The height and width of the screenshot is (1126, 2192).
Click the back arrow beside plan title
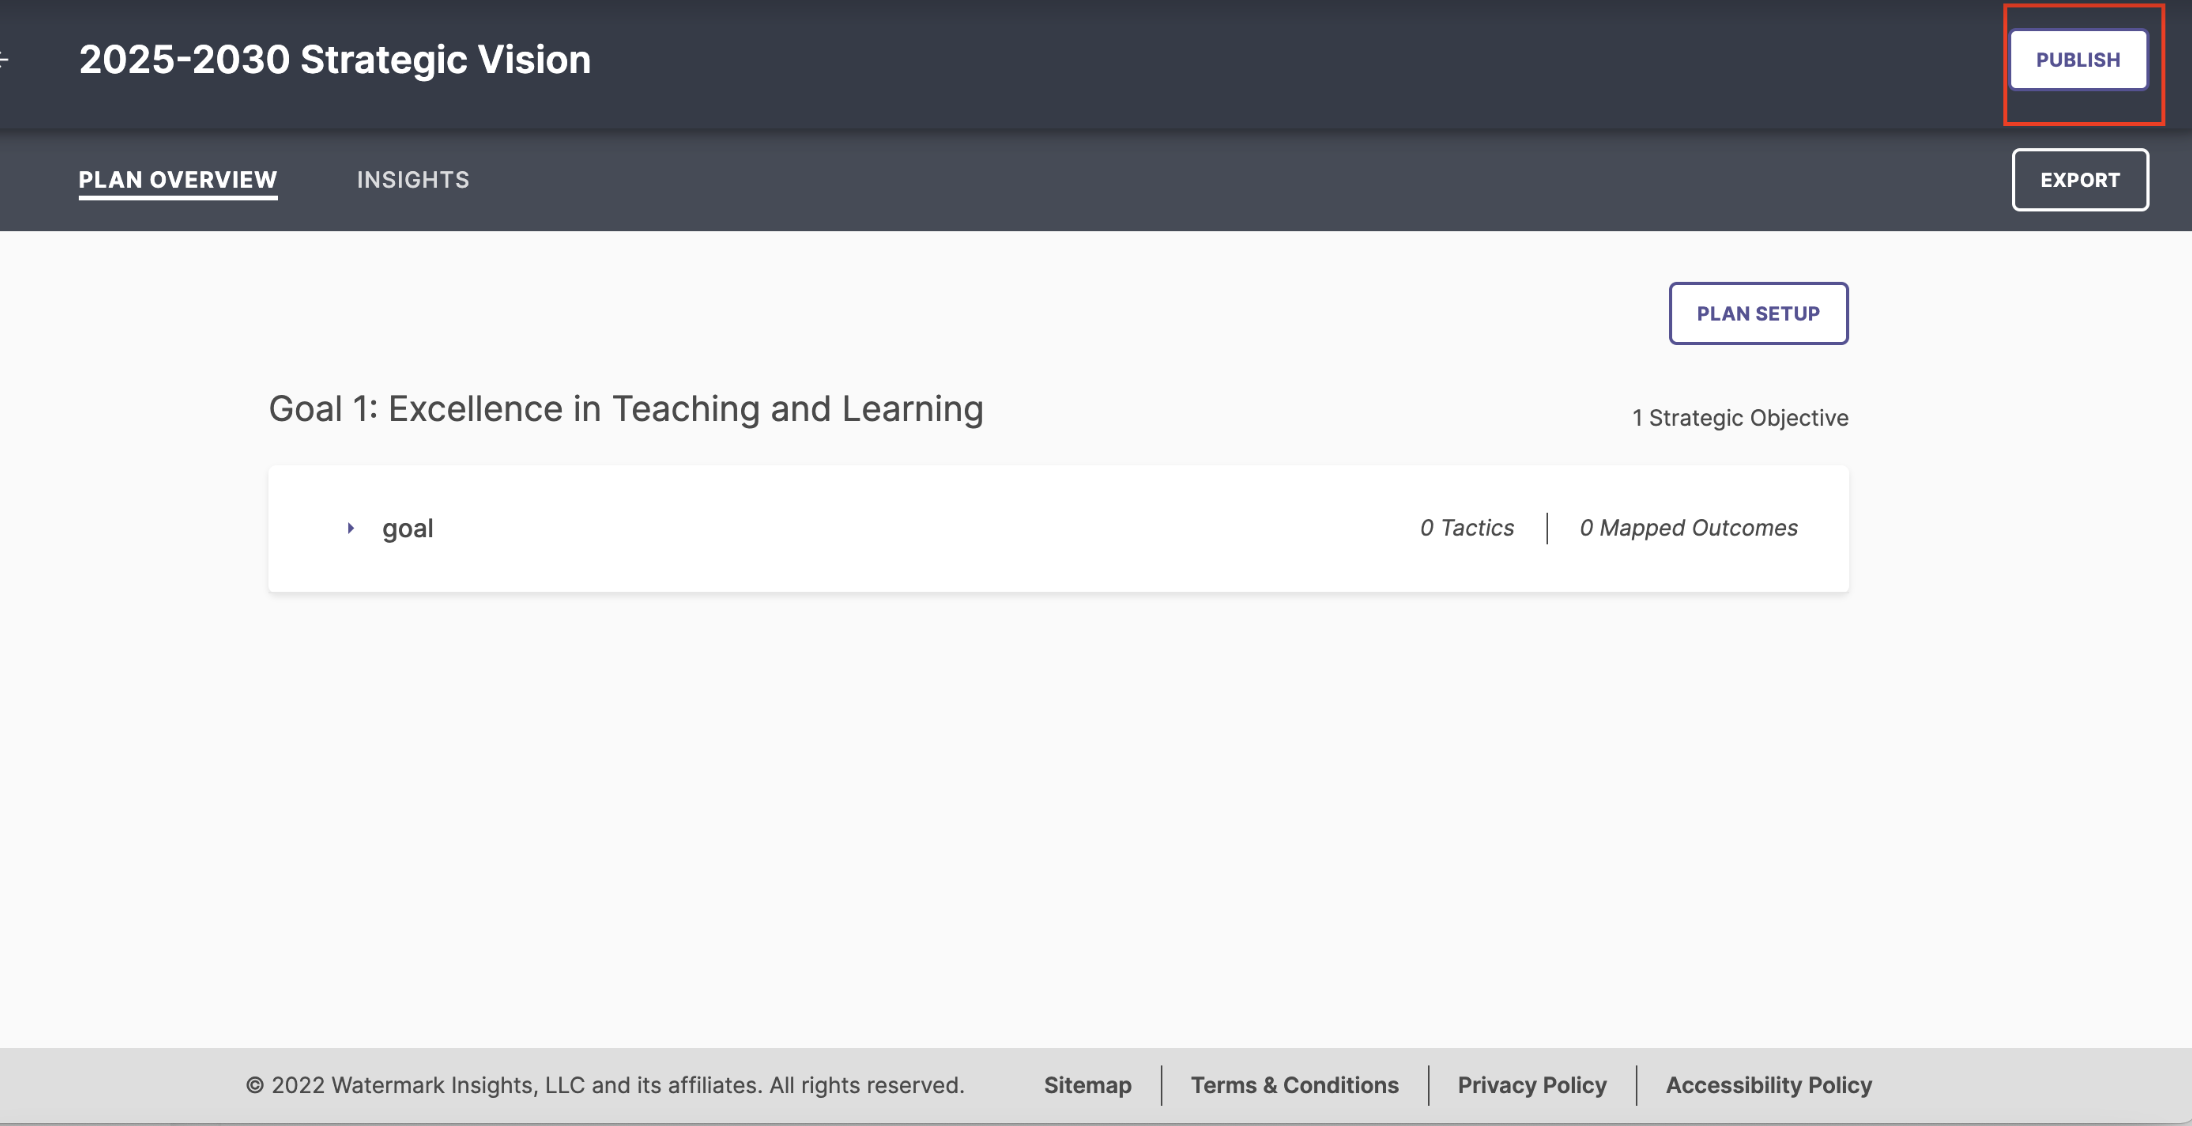(x=4, y=60)
